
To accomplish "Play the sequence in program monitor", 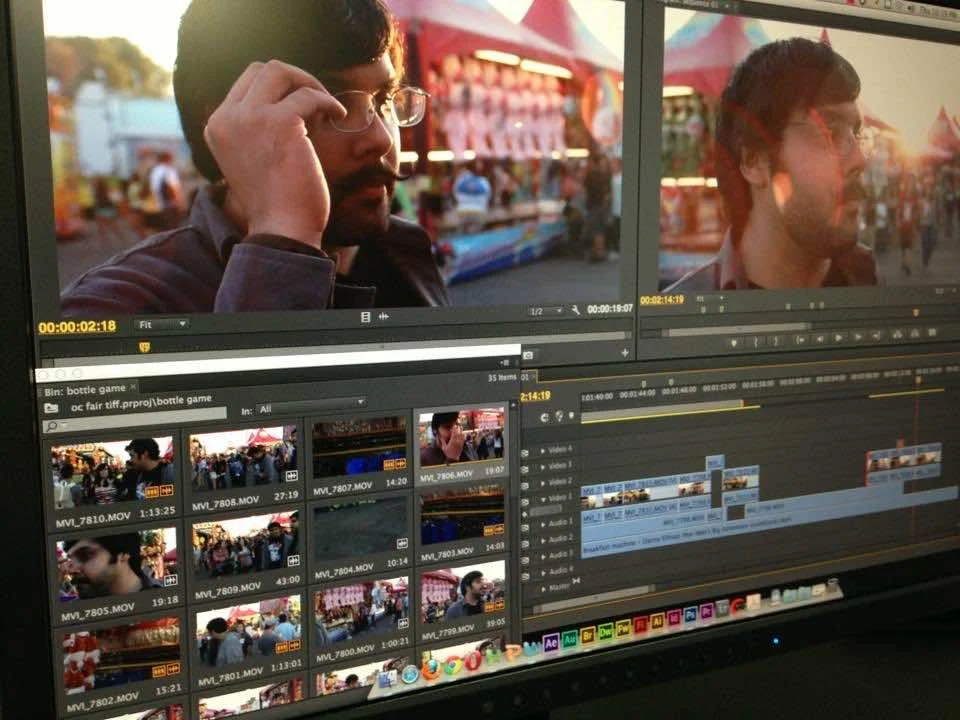I will click(x=838, y=337).
